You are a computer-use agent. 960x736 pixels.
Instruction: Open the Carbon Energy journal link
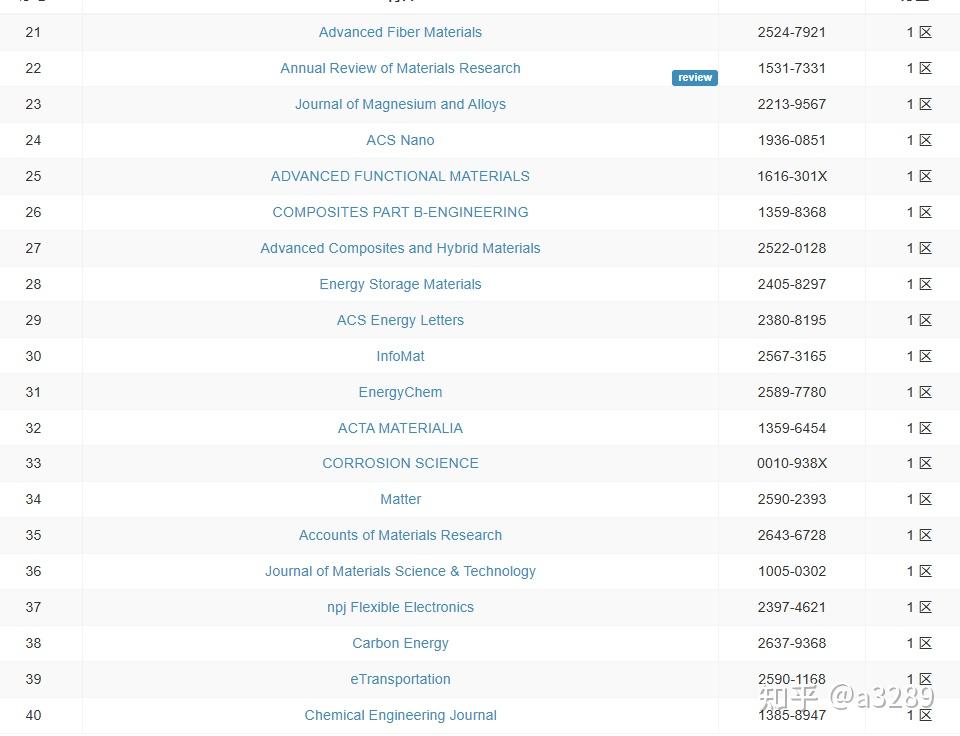pyautogui.click(x=400, y=644)
